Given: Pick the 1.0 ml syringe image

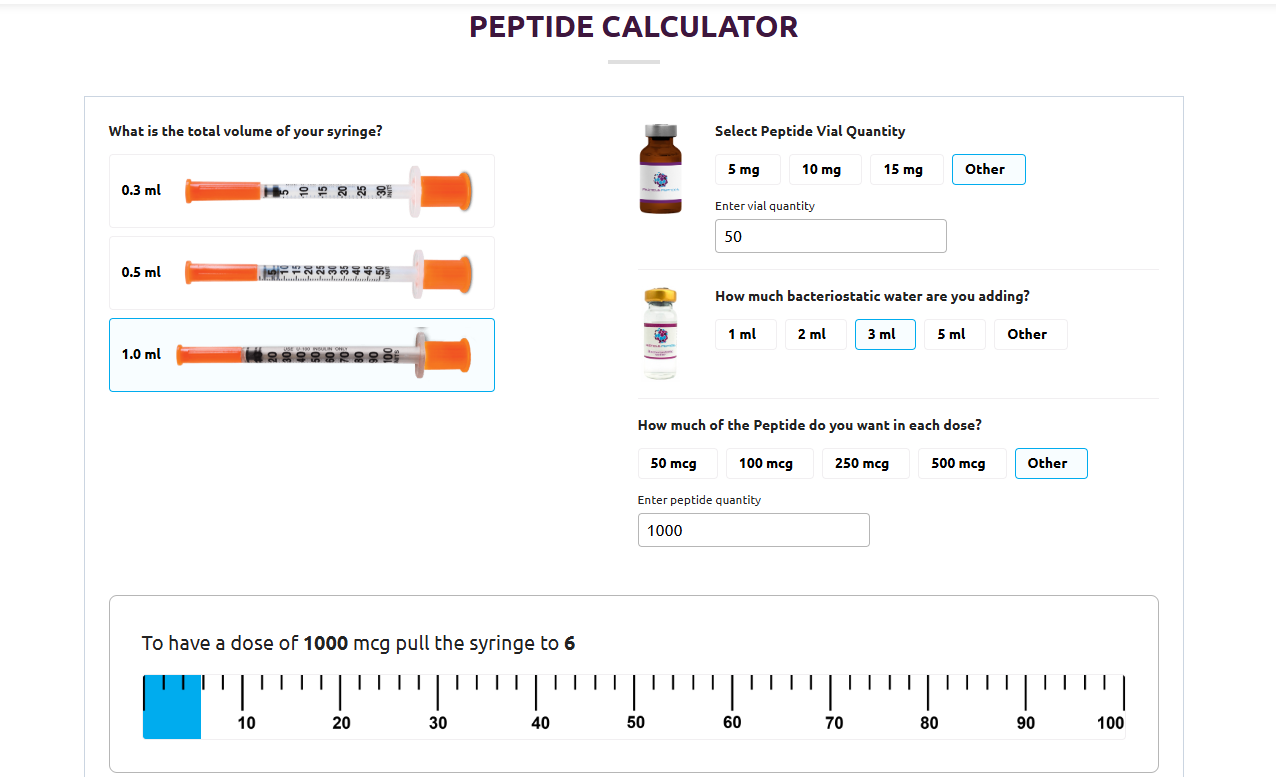Looking at the screenshot, I should (x=323, y=355).
